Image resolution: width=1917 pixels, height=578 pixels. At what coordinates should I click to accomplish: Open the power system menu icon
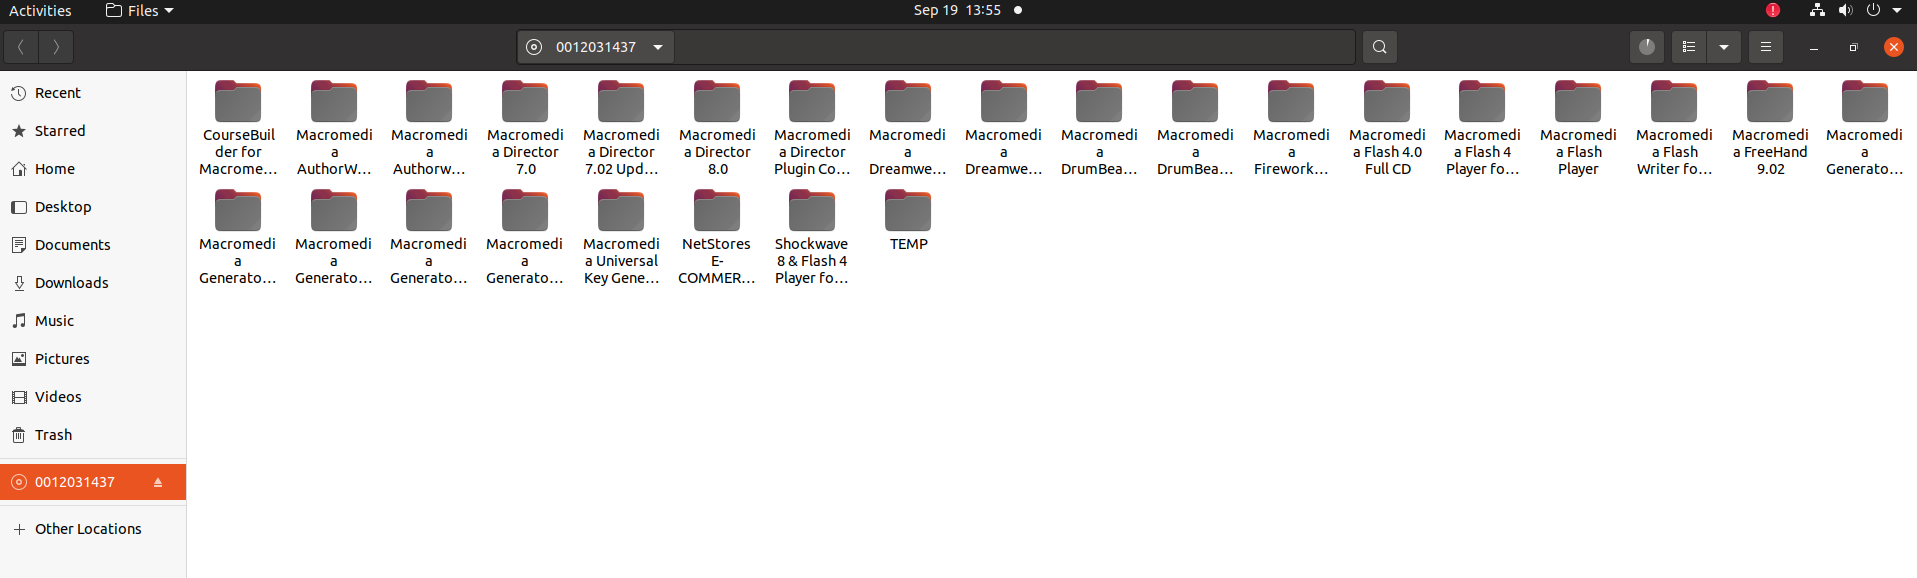[1873, 10]
